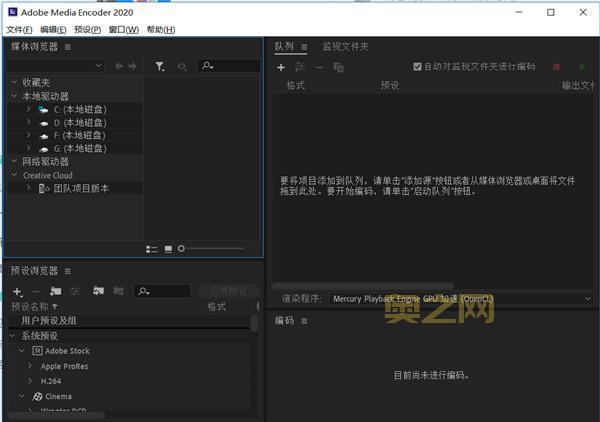Open the 窗口(W) menu
The image size is (600, 422).
click(x=124, y=29)
